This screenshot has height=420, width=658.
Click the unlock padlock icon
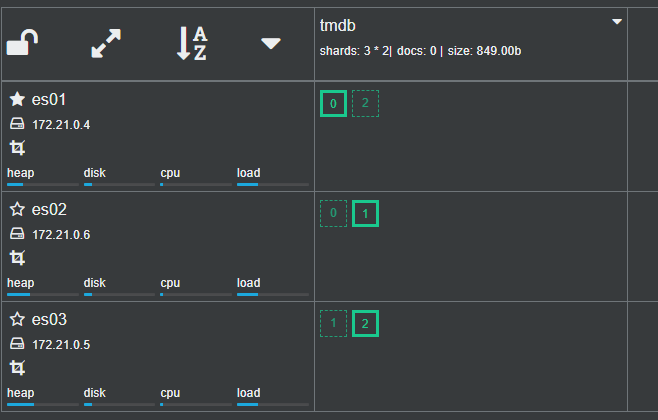pos(23,44)
